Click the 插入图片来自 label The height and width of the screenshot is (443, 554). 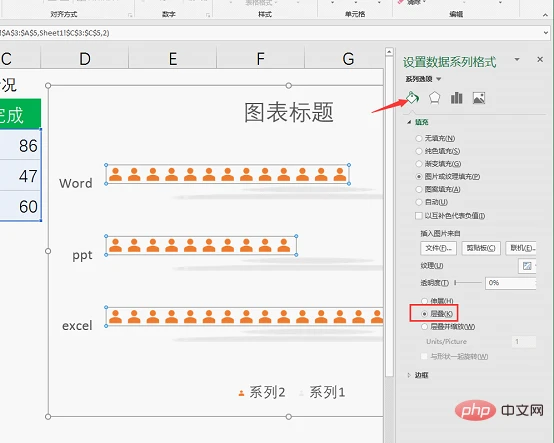pyautogui.click(x=440, y=233)
